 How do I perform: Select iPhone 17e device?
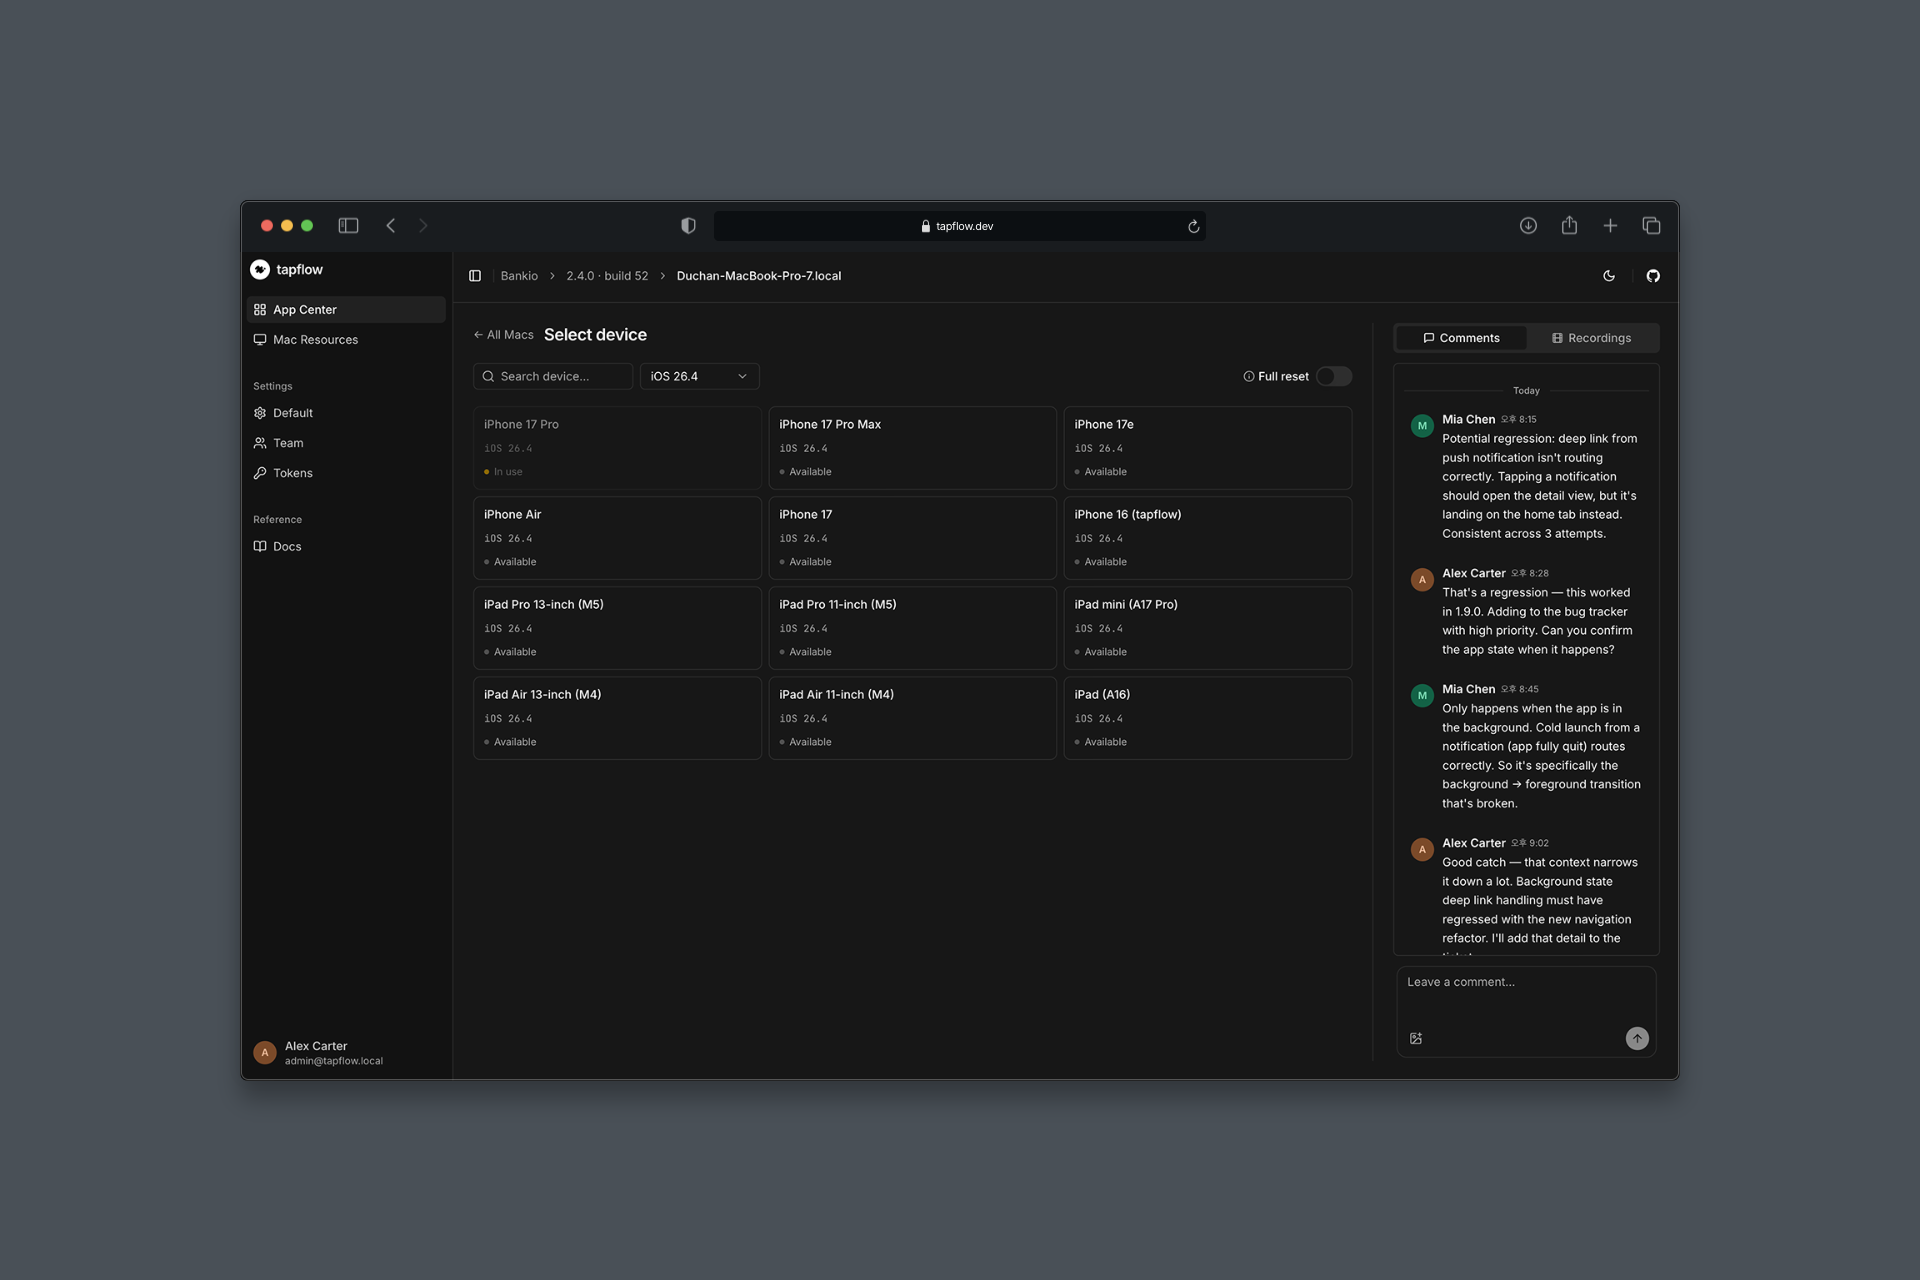(1207, 448)
